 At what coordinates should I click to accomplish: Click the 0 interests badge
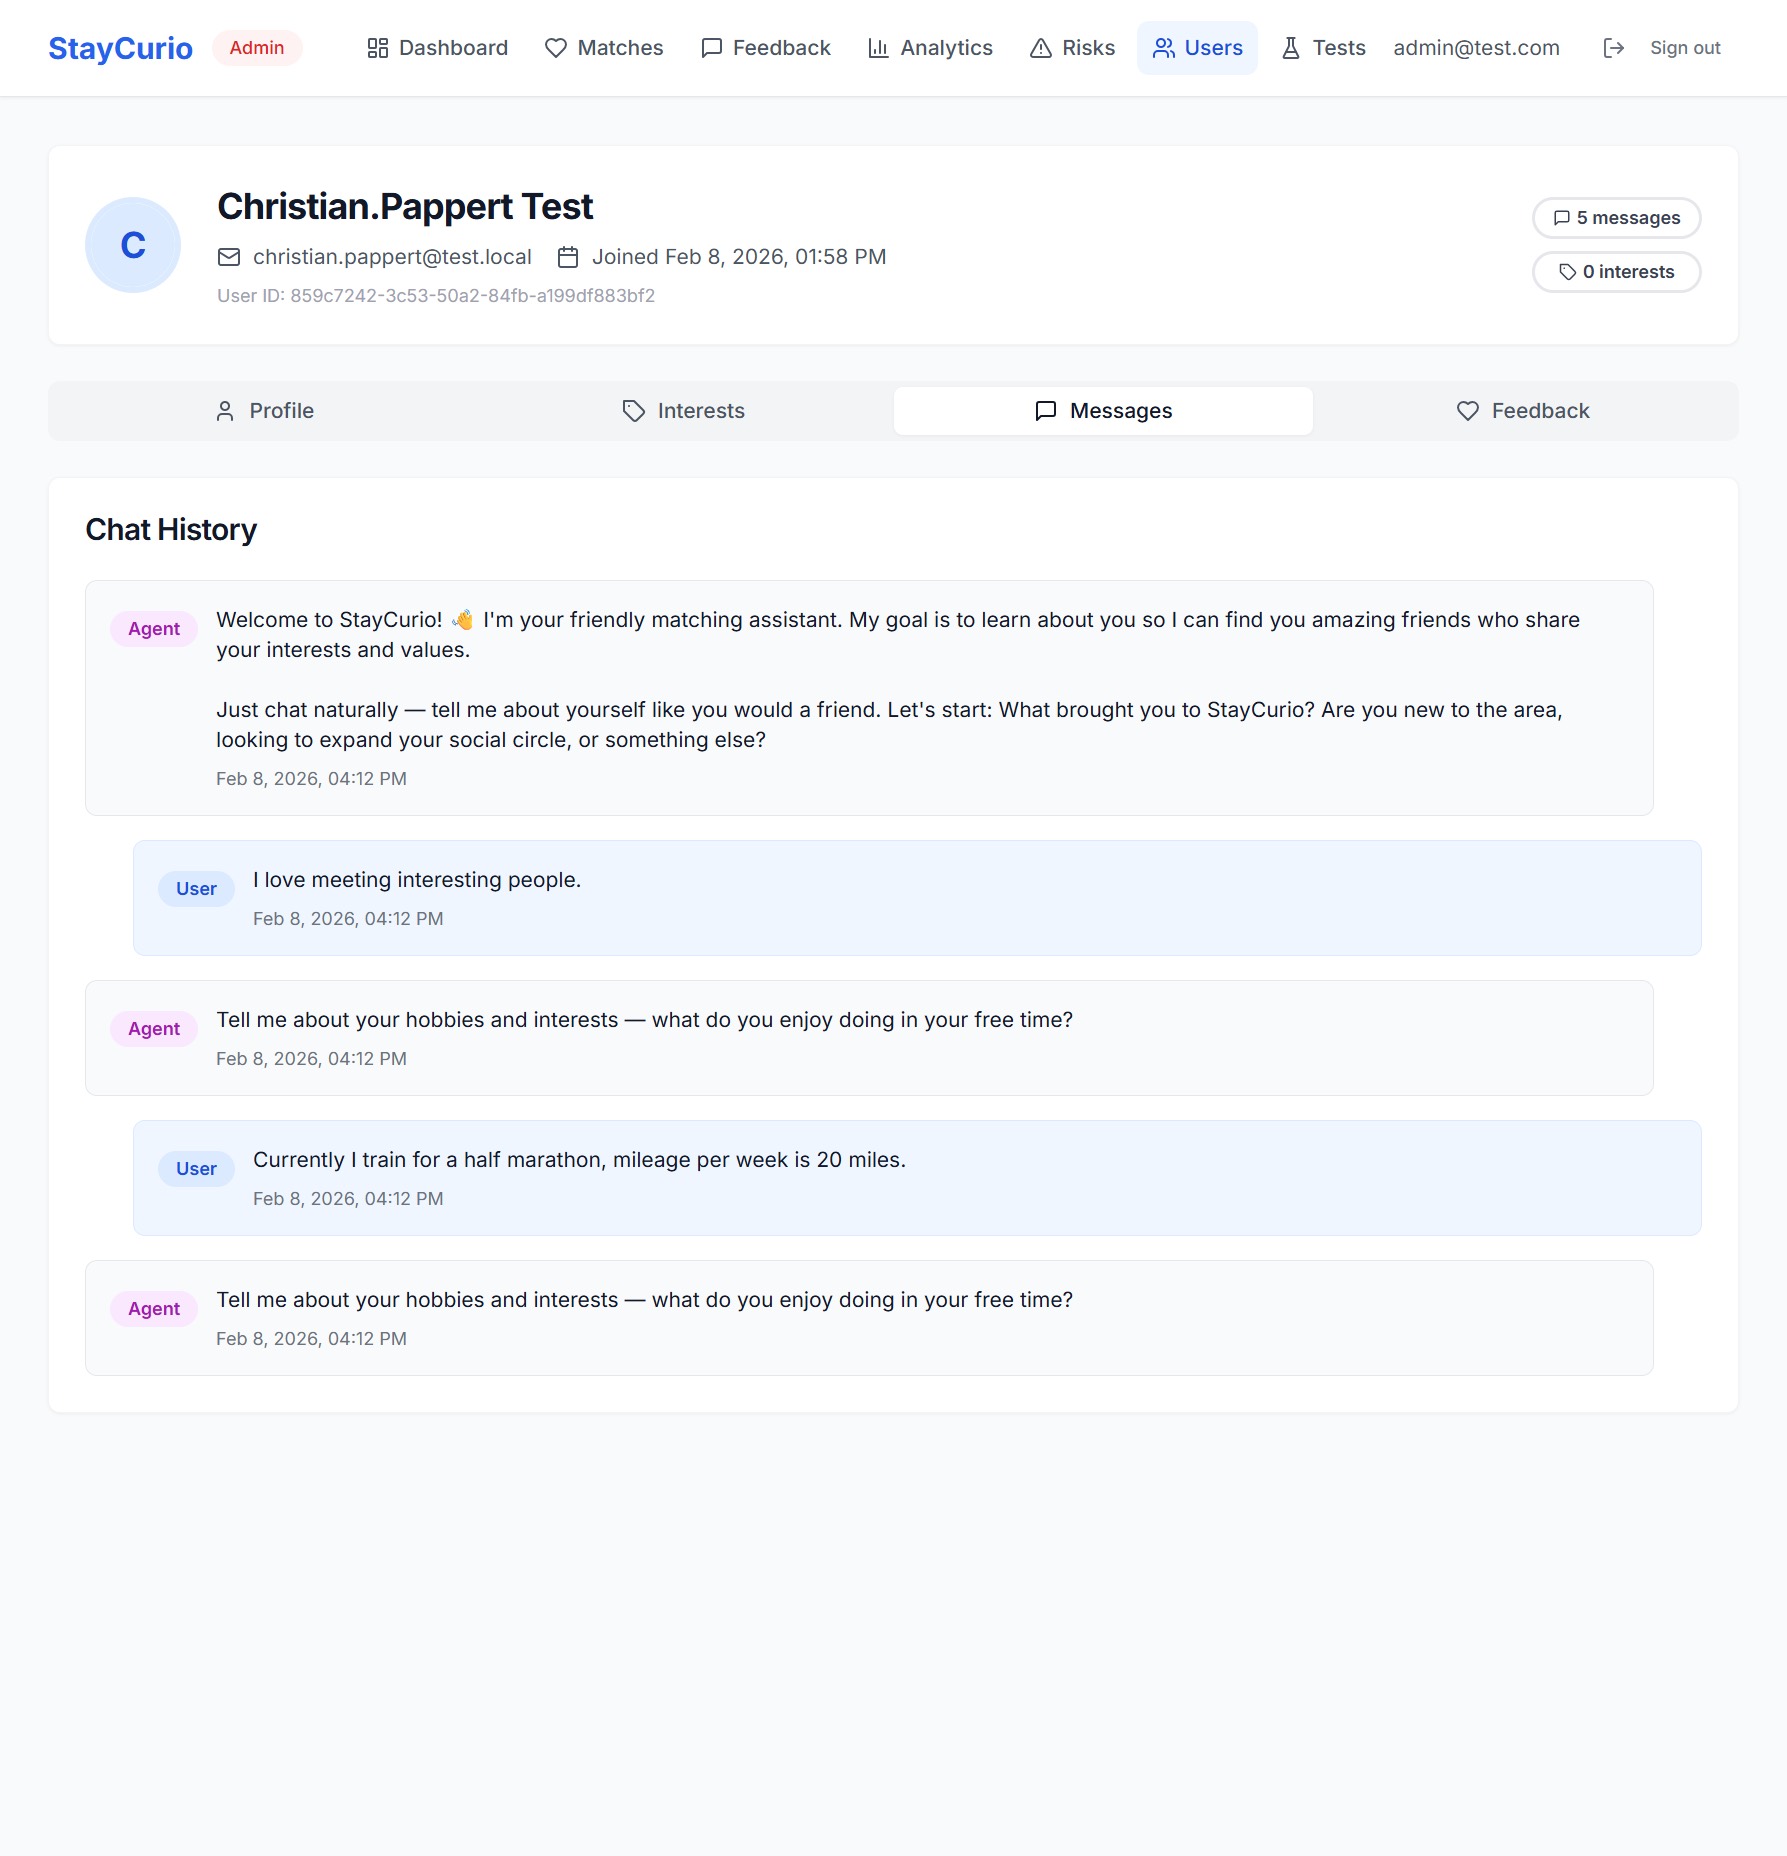point(1616,272)
